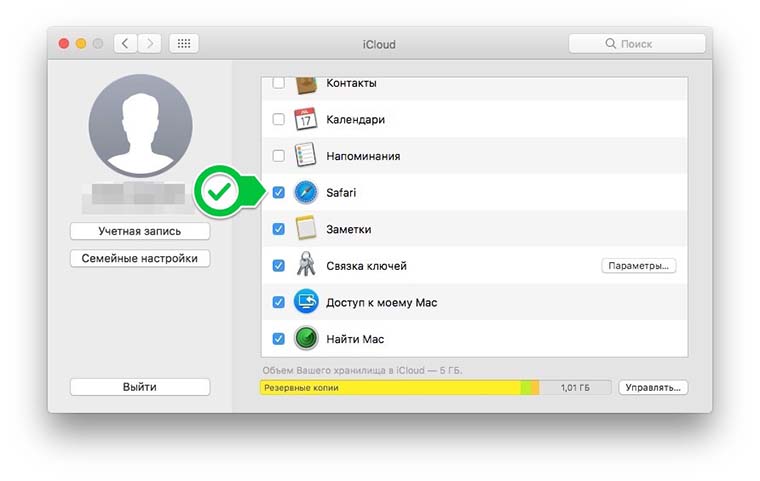Close the iCloud window with red button

pos(63,44)
